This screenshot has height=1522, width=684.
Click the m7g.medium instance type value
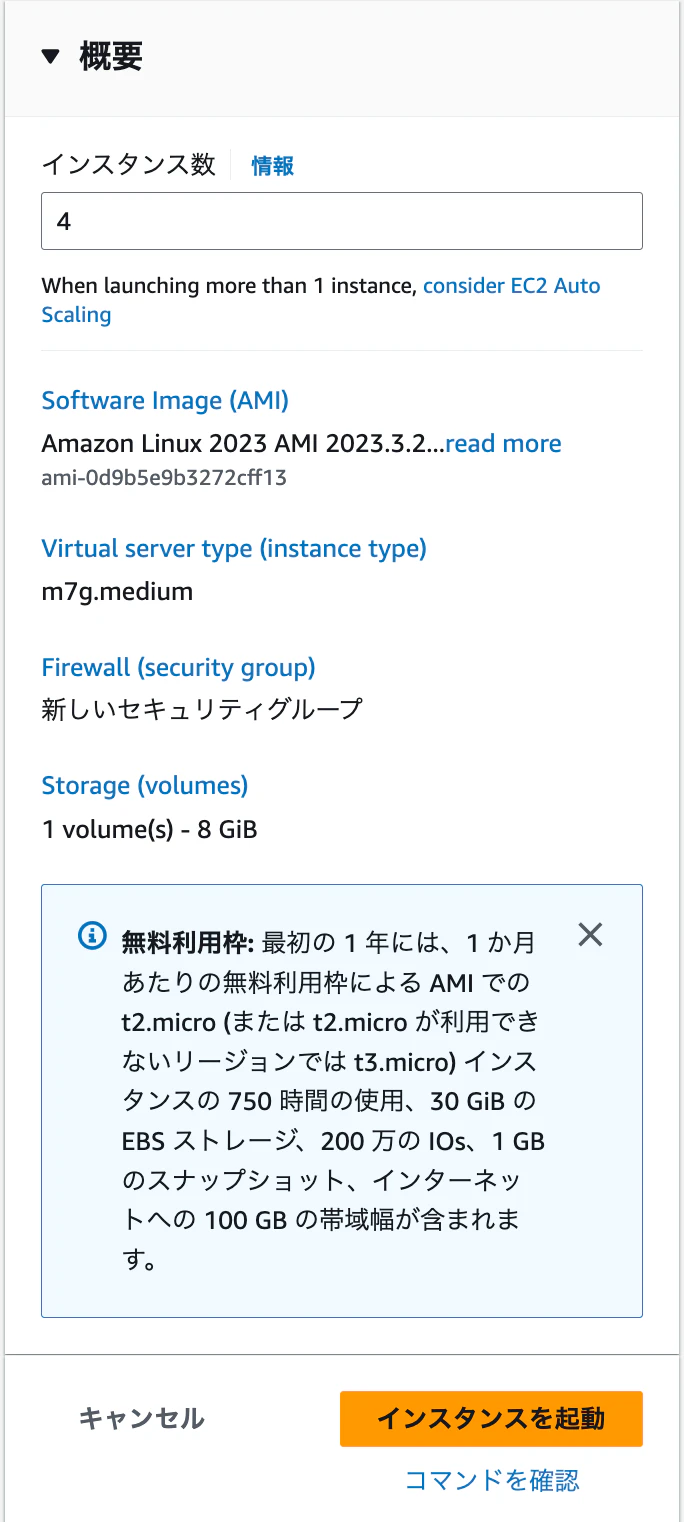[x=117, y=592]
